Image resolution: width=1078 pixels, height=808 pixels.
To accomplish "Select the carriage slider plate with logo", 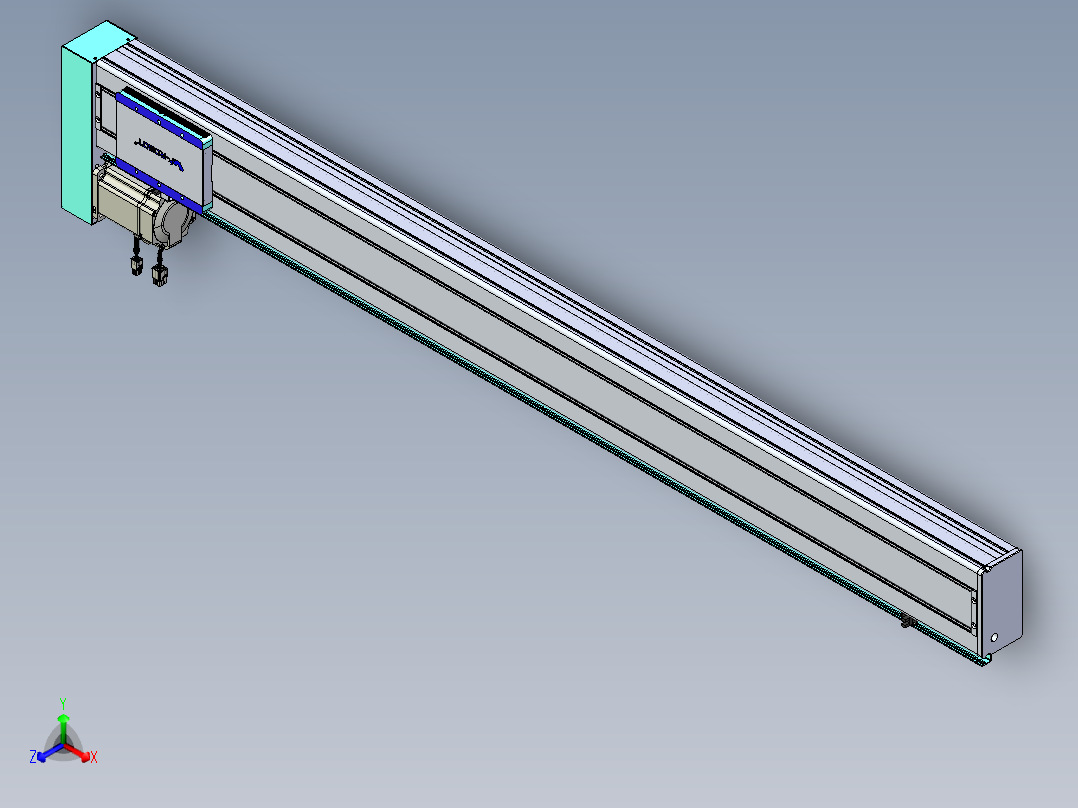I will pos(164,152).
